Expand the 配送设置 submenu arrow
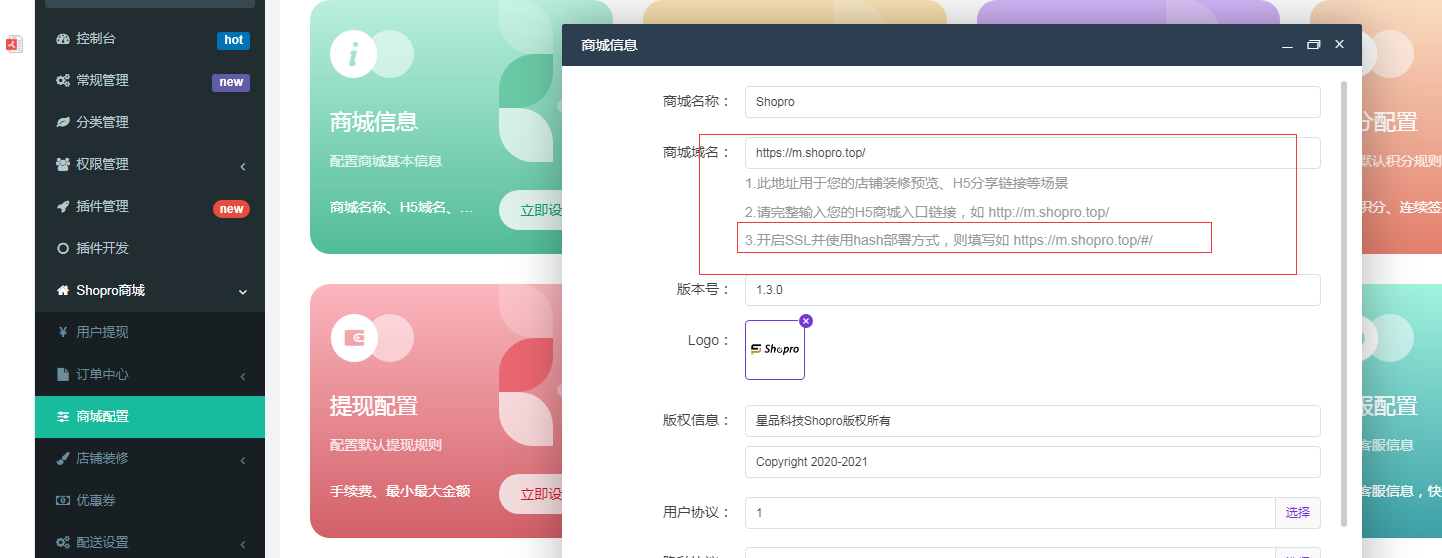This screenshot has height=558, width=1442. [243, 544]
